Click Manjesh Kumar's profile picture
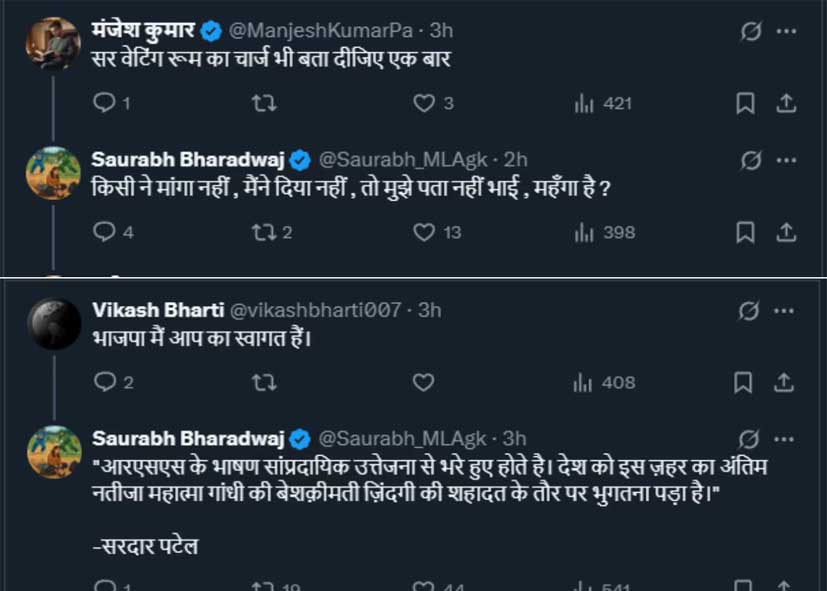This screenshot has width=827, height=591. coord(53,44)
